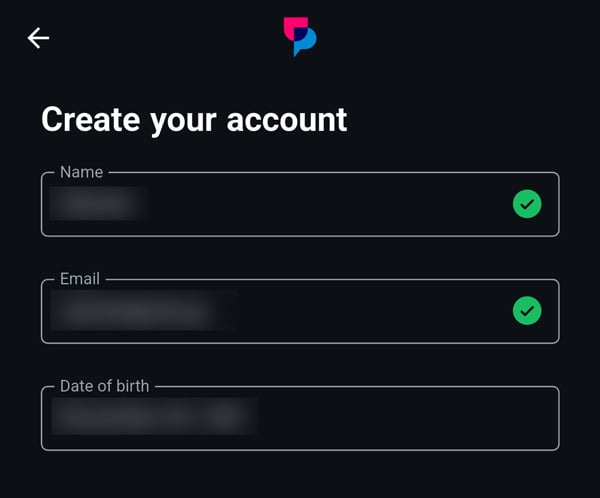
Task: Click the pink upper part of logo
Action: tap(294, 27)
